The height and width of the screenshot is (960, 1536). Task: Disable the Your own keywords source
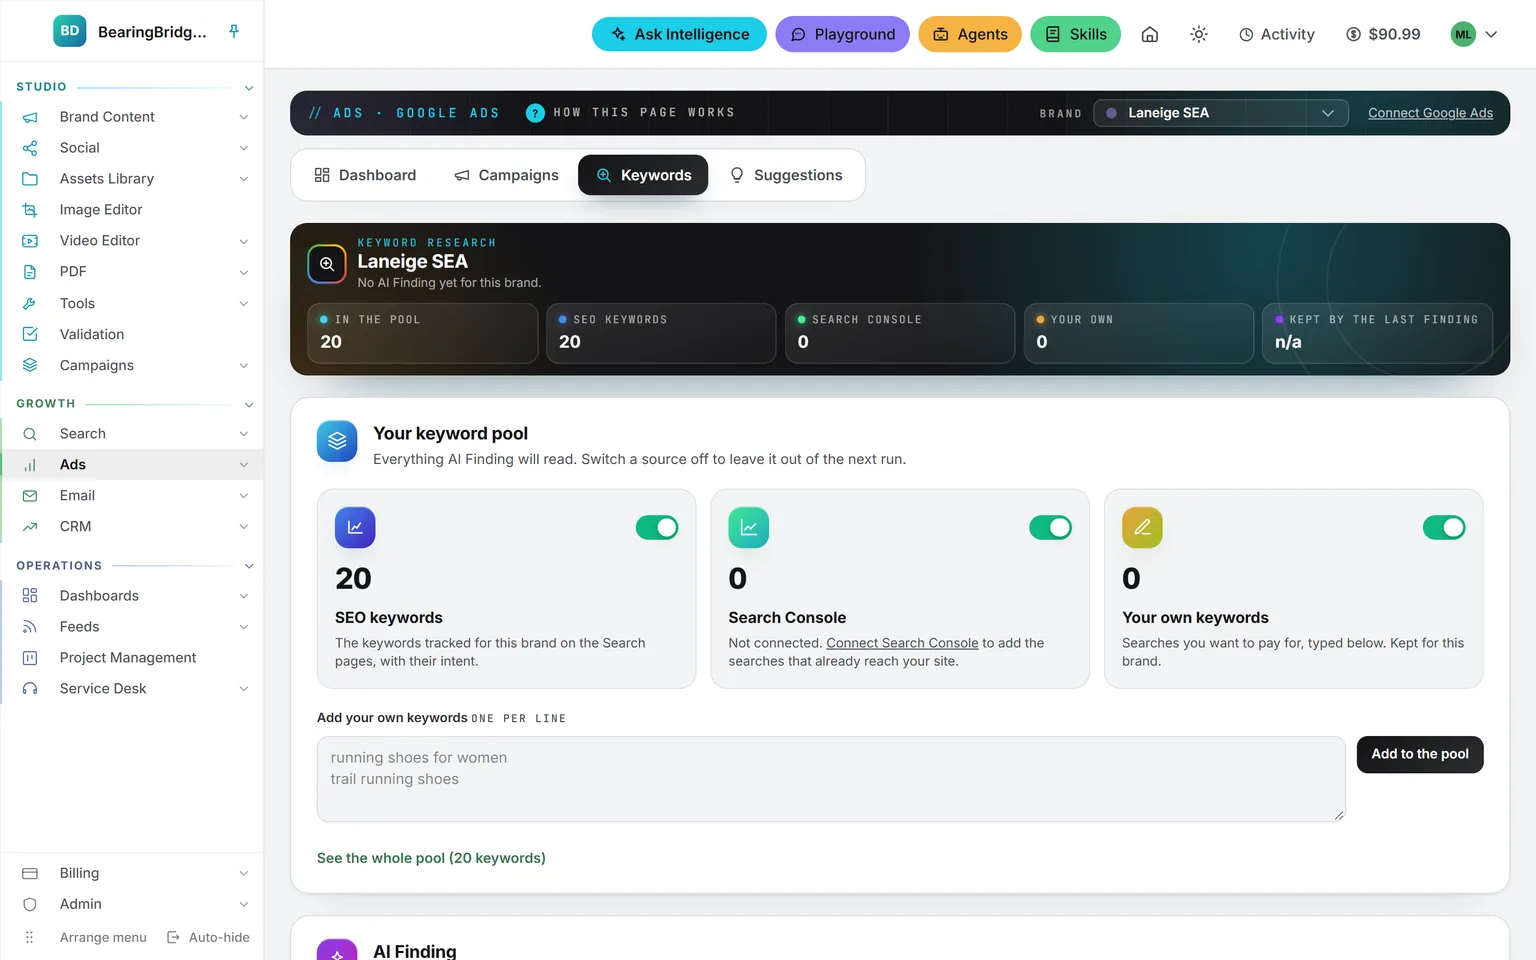click(x=1444, y=527)
